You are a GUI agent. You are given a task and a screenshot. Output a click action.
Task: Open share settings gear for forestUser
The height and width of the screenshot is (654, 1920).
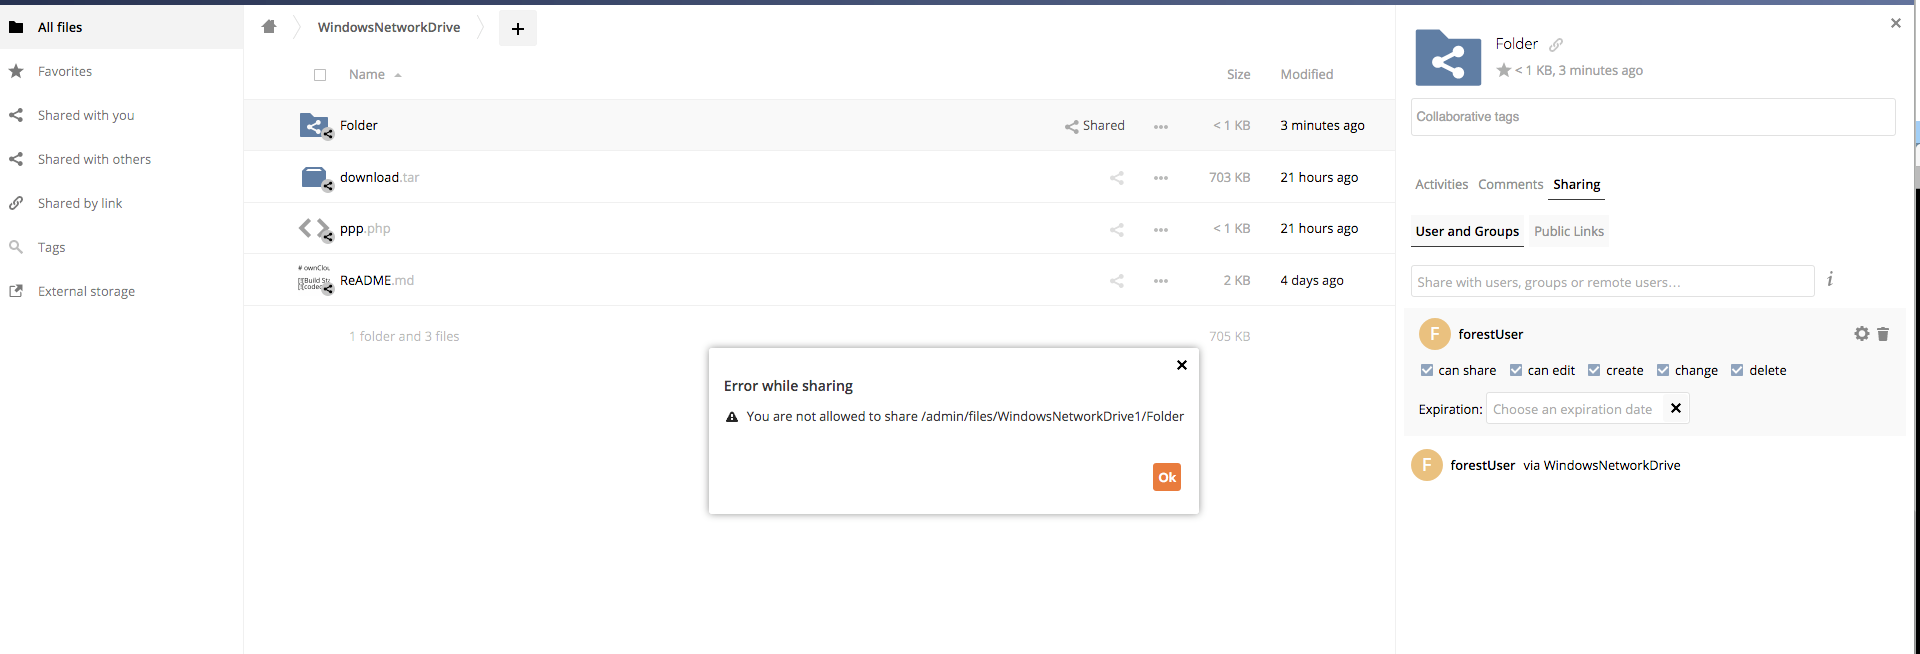pos(1862,334)
